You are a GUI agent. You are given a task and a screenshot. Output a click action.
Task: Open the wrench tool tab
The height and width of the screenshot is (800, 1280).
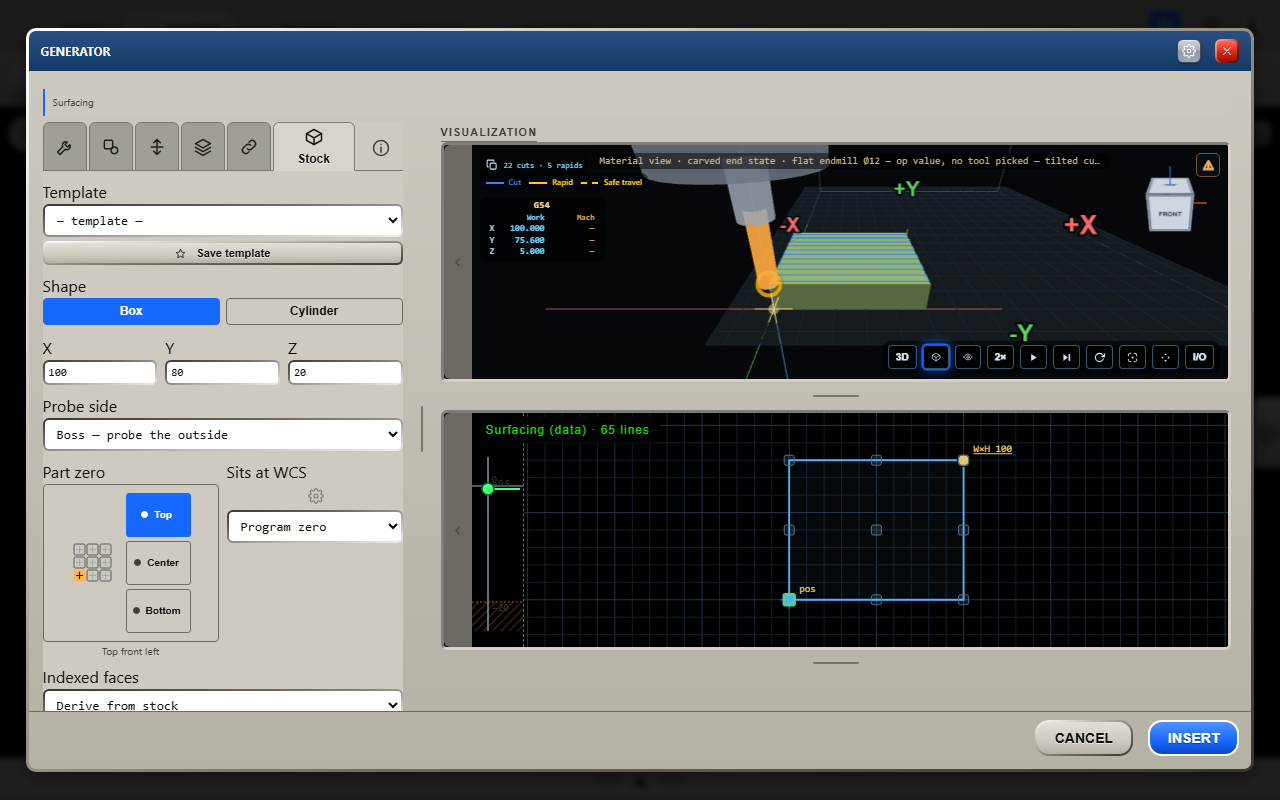click(65, 147)
